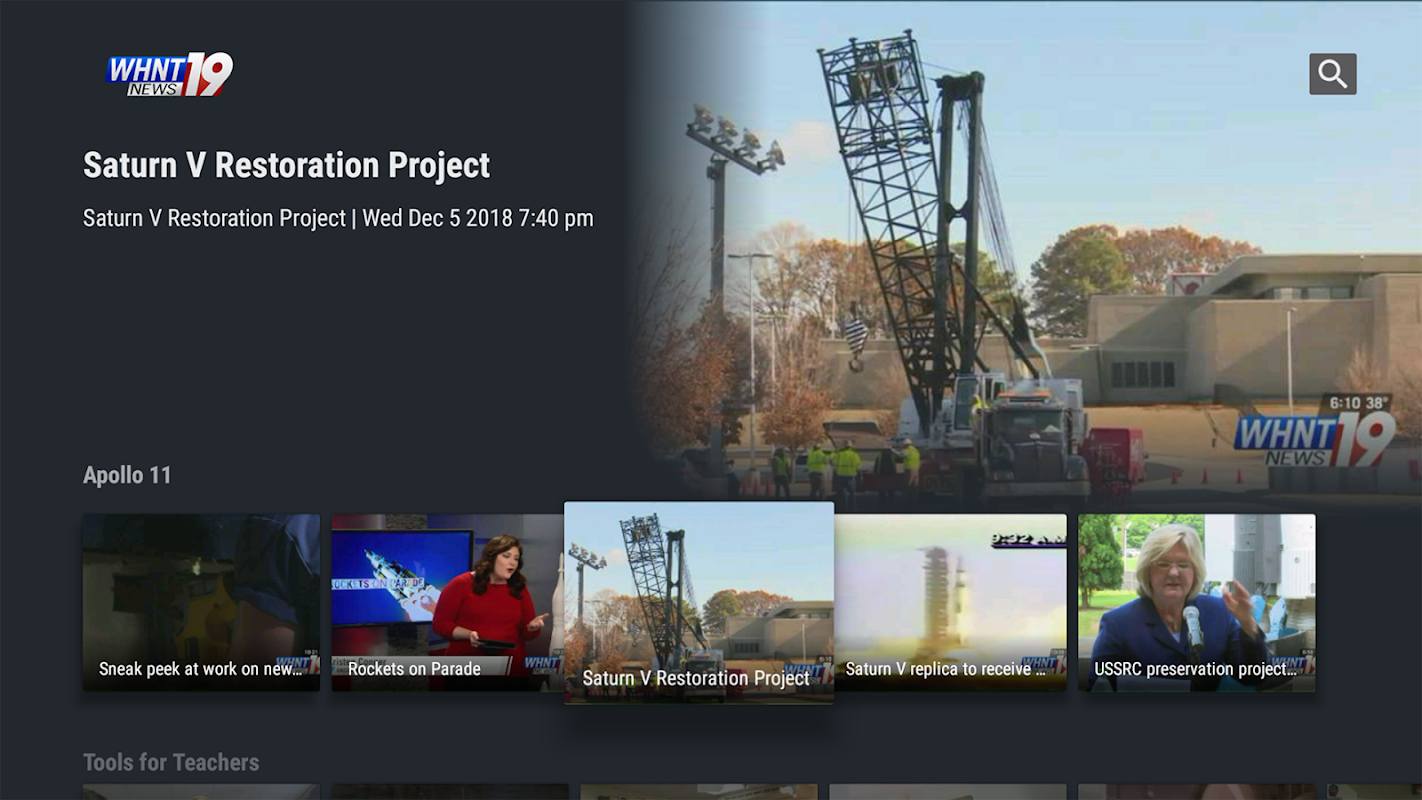The image size is (1422, 800).
Task: Play the USSRC preservation project video
Action: point(1197,602)
